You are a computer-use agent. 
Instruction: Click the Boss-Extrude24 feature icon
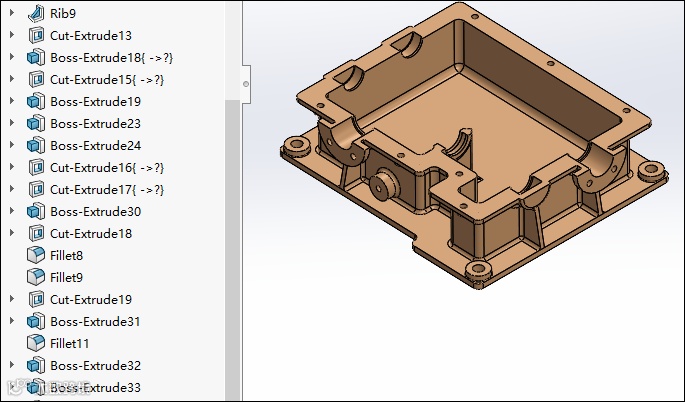pyautogui.click(x=36, y=146)
